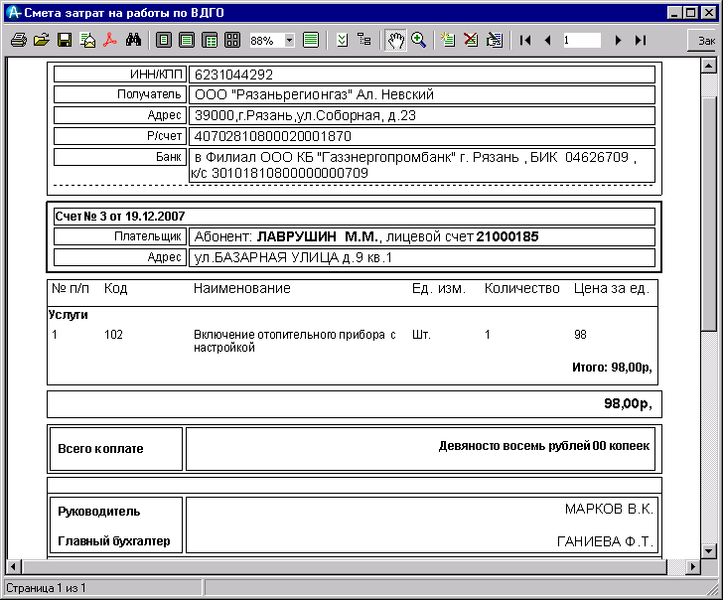The image size is (723, 600).
Task: Open Find with the binoculars icon
Action: [x=133, y=40]
